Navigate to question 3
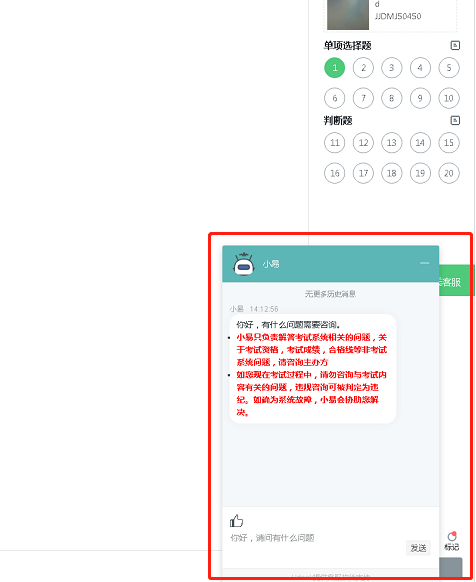Image resolution: width=476 pixels, height=582 pixels. pos(392,68)
